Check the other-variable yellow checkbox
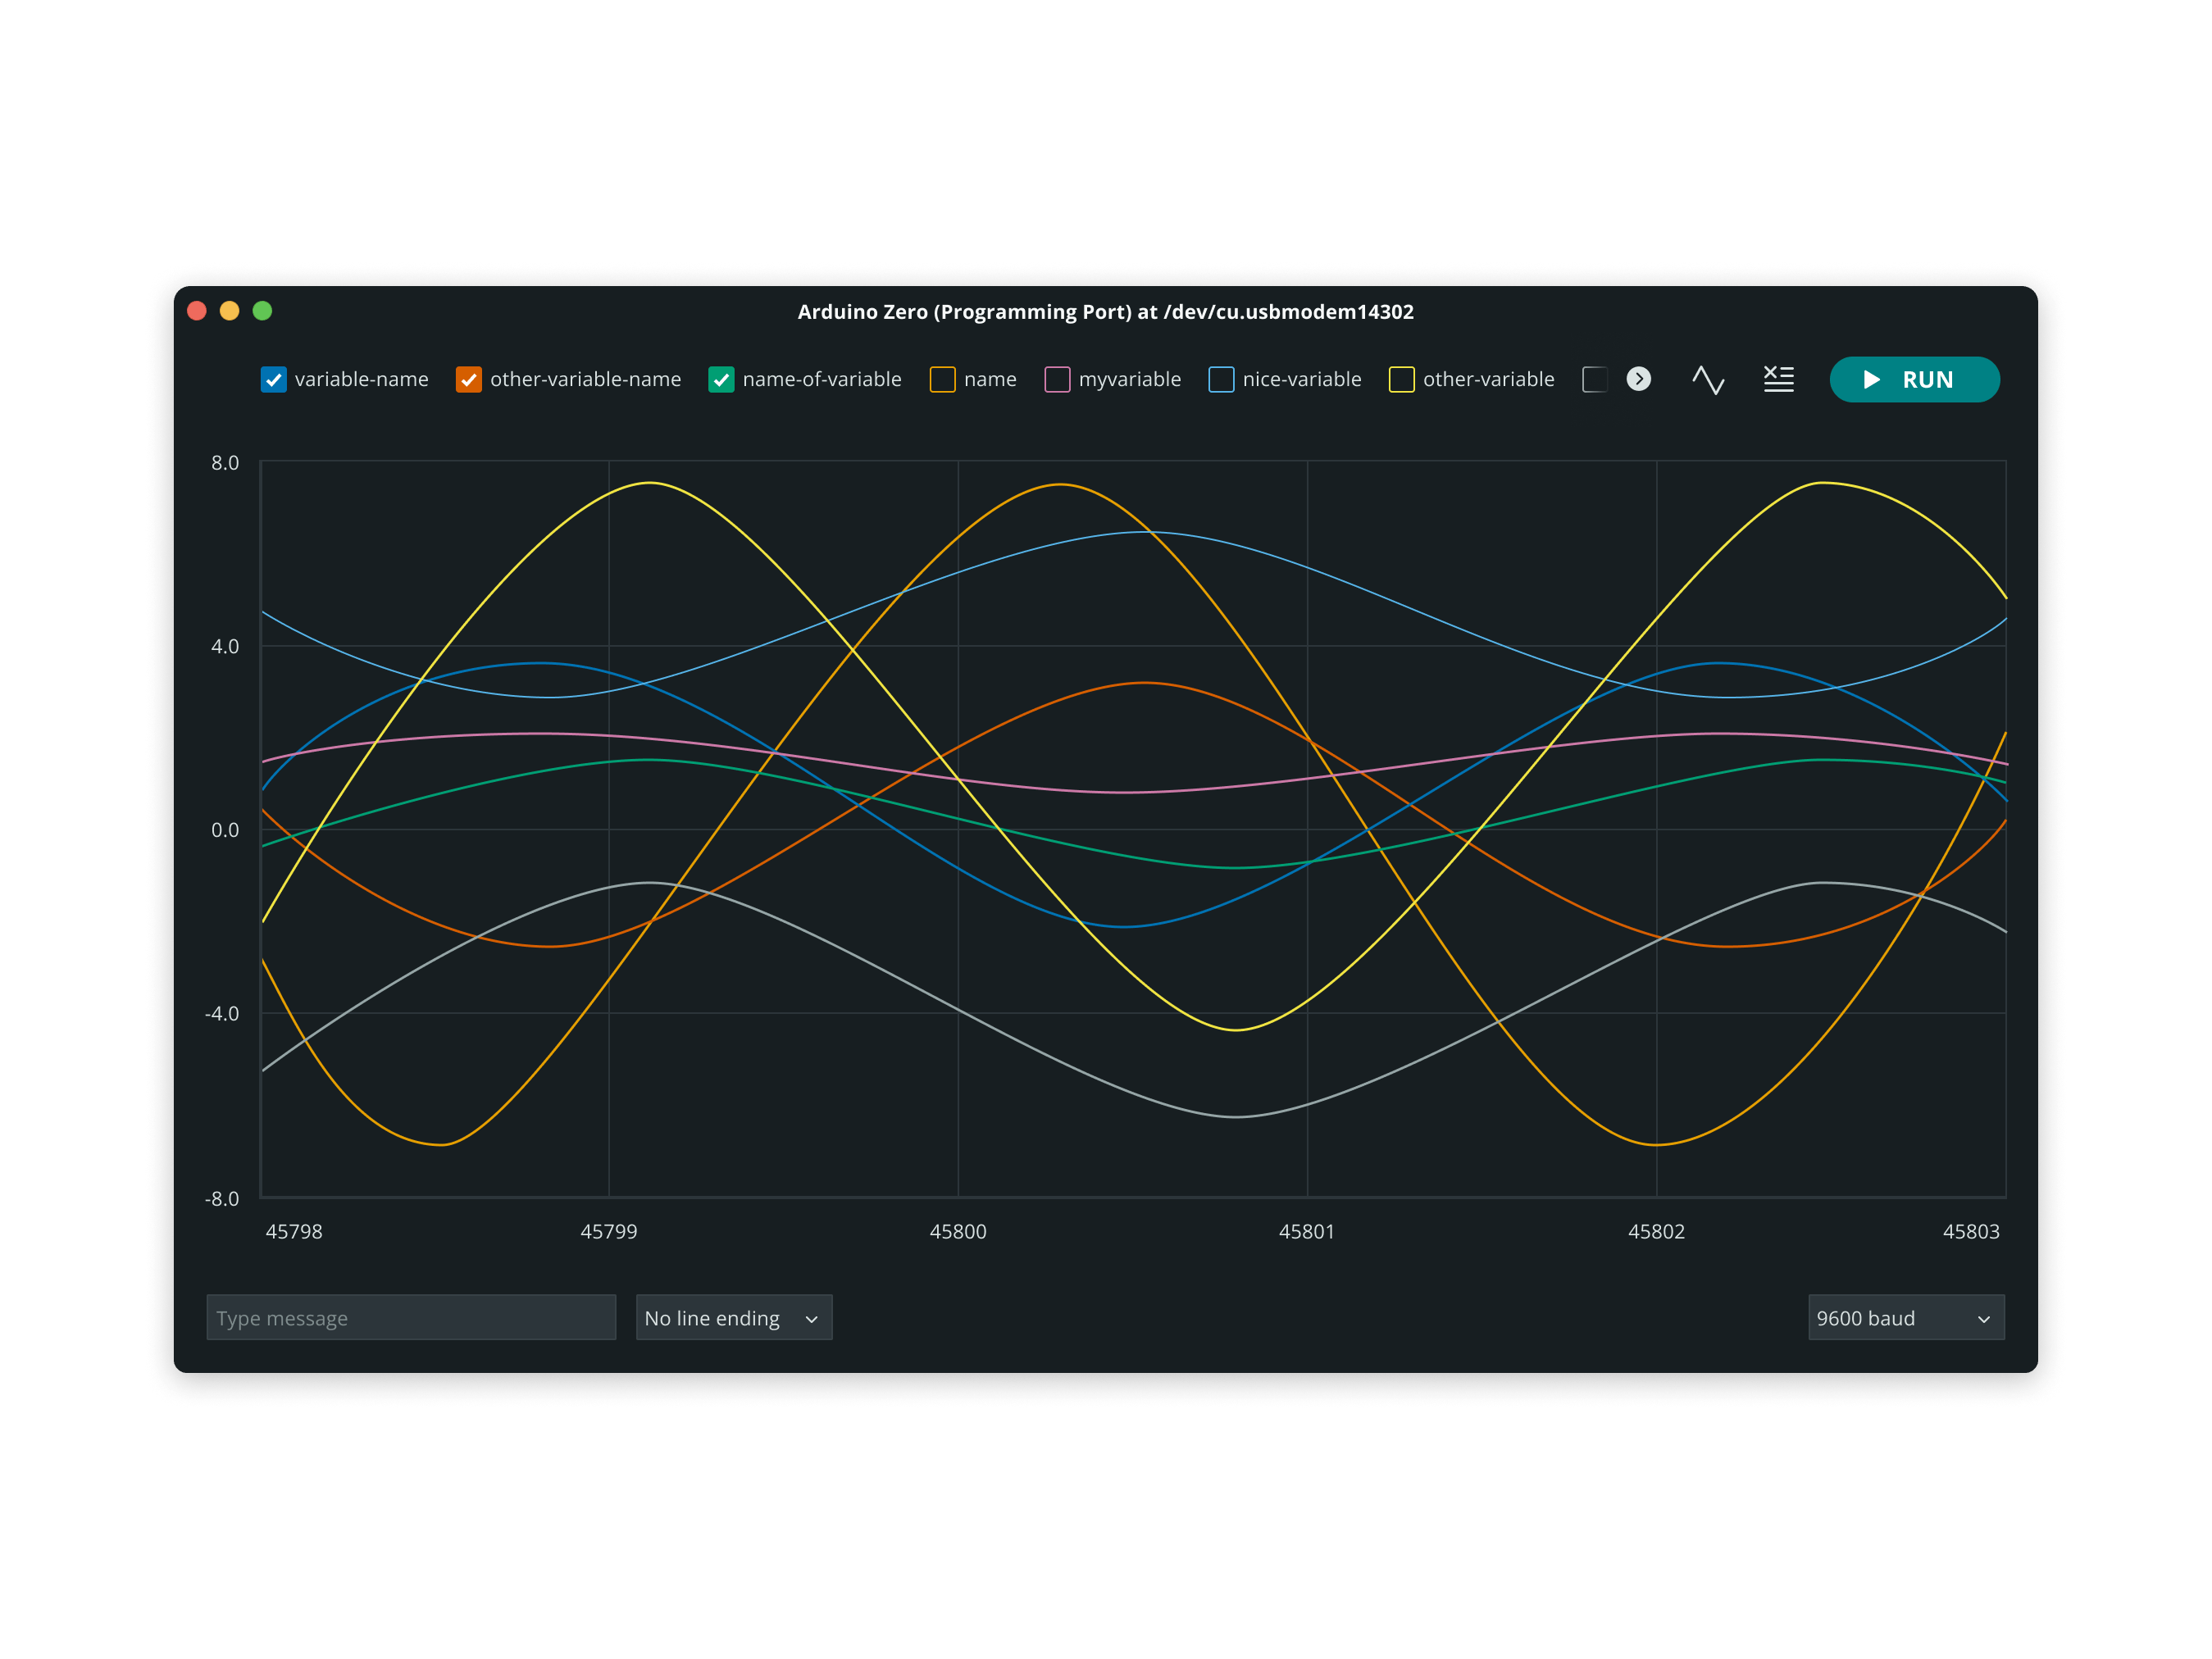Viewport: 2212px width, 1659px height. click(1401, 380)
